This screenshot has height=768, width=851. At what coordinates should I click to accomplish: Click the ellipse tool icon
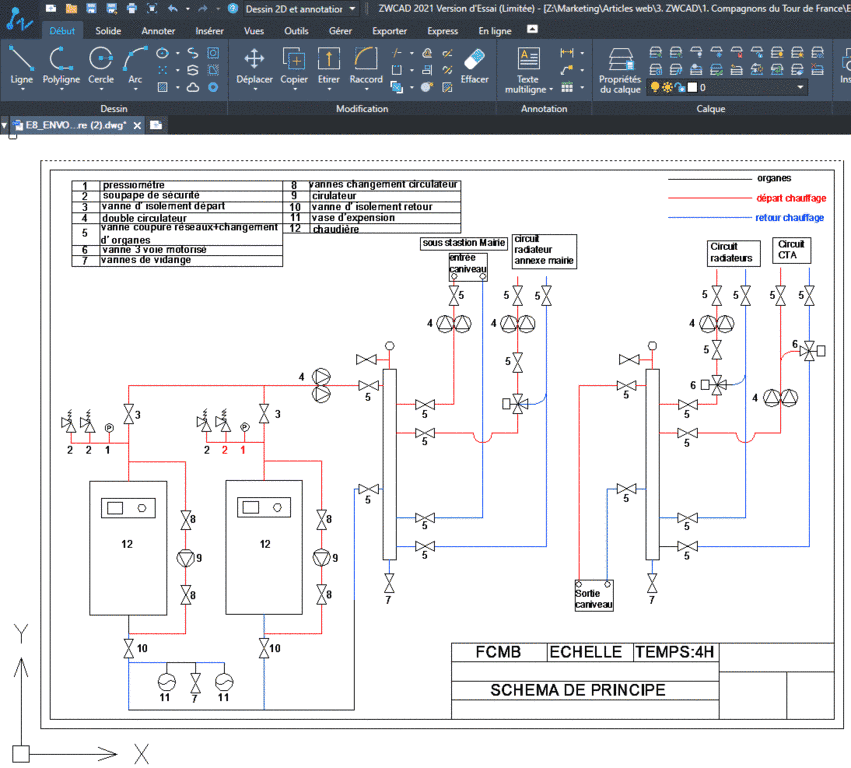[x=162, y=53]
